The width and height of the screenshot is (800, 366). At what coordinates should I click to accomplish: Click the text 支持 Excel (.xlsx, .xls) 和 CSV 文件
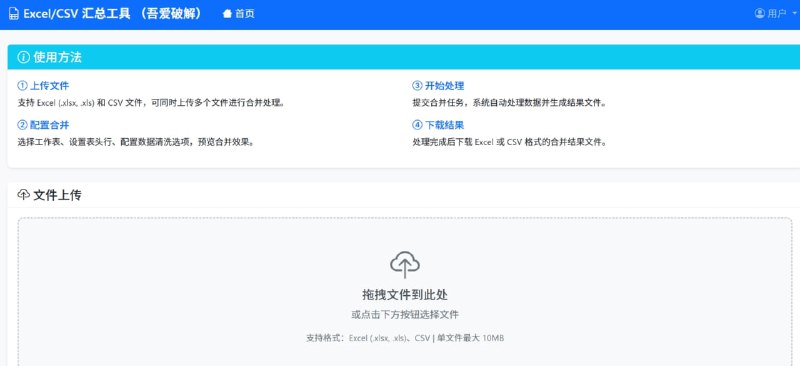[80, 103]
